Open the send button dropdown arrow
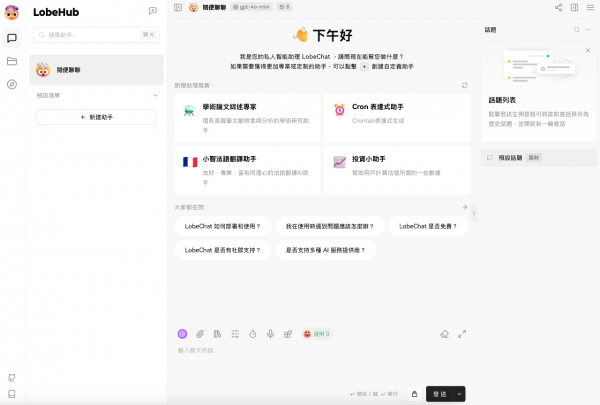The width and height of the screenshot is (600, 405). (460, 394)
